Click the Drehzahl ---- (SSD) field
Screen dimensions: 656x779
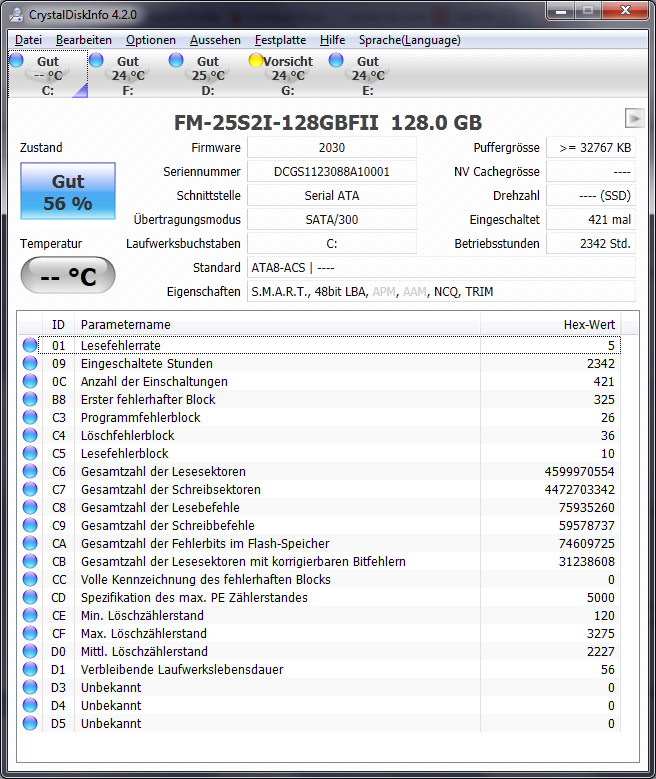591,196
